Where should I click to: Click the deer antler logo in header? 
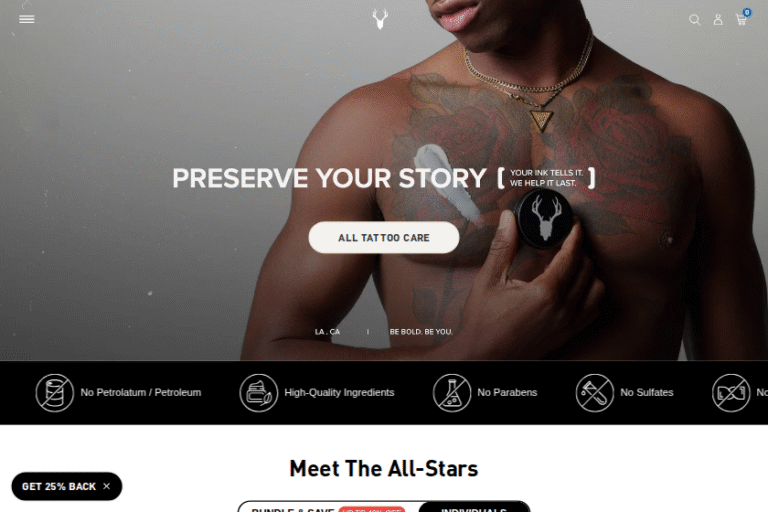pyautogui.click(x=380, y=19)
